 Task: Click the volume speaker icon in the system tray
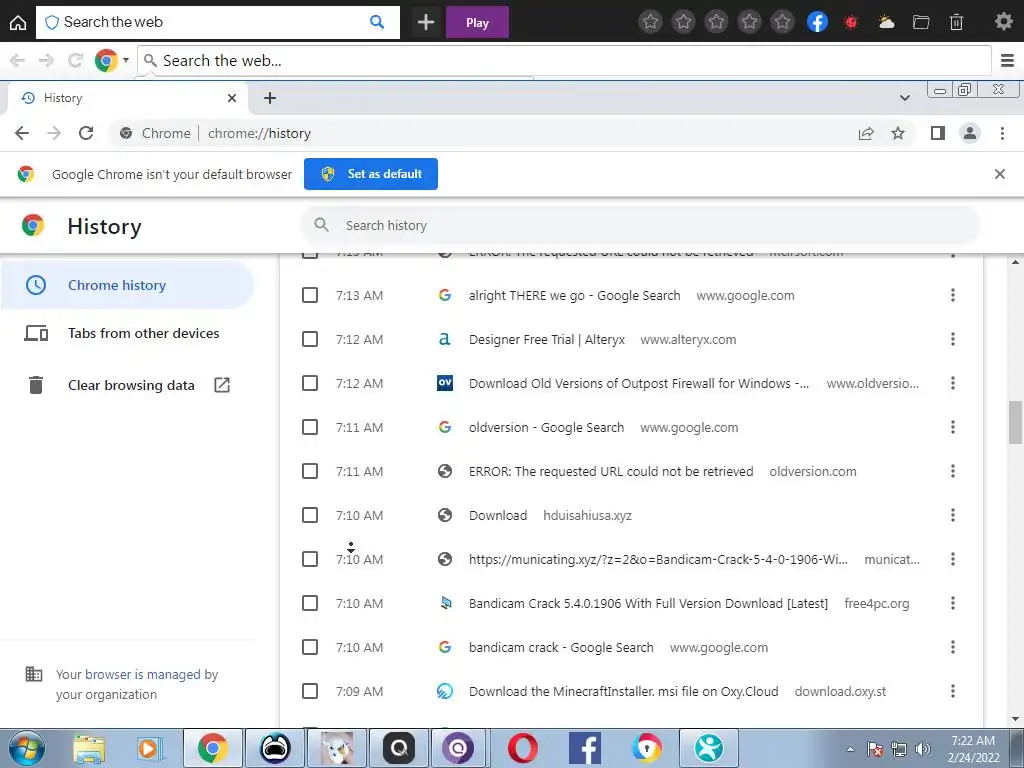pyautogui.click(x=922, y=749)
